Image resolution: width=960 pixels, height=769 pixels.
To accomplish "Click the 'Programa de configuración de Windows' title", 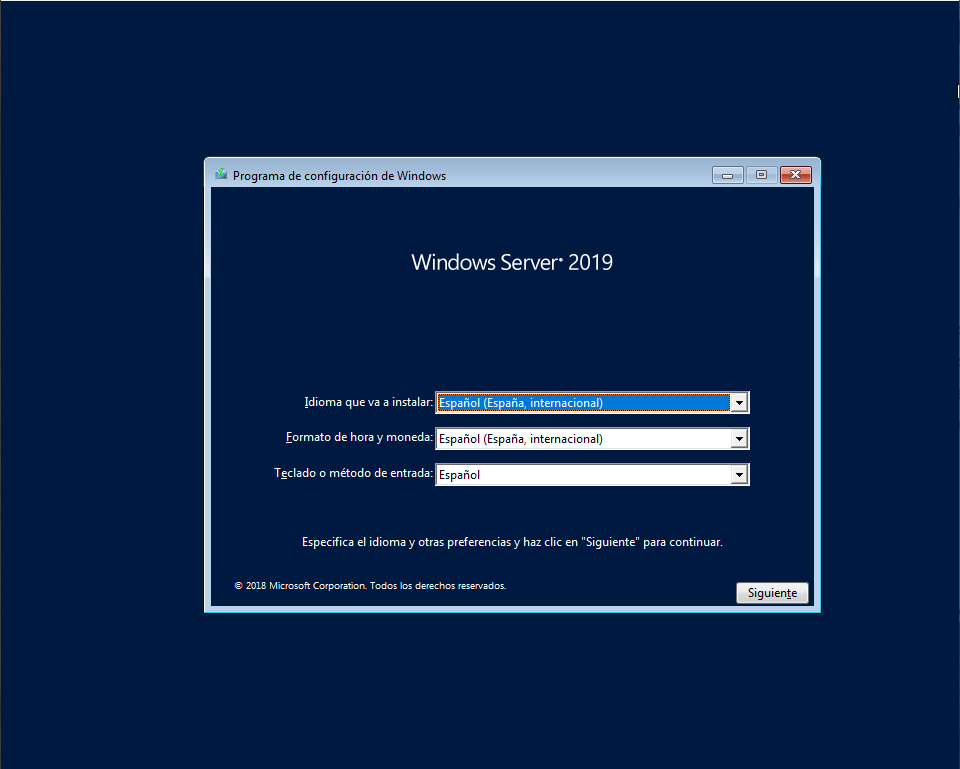I will click(x=339, y=176).
